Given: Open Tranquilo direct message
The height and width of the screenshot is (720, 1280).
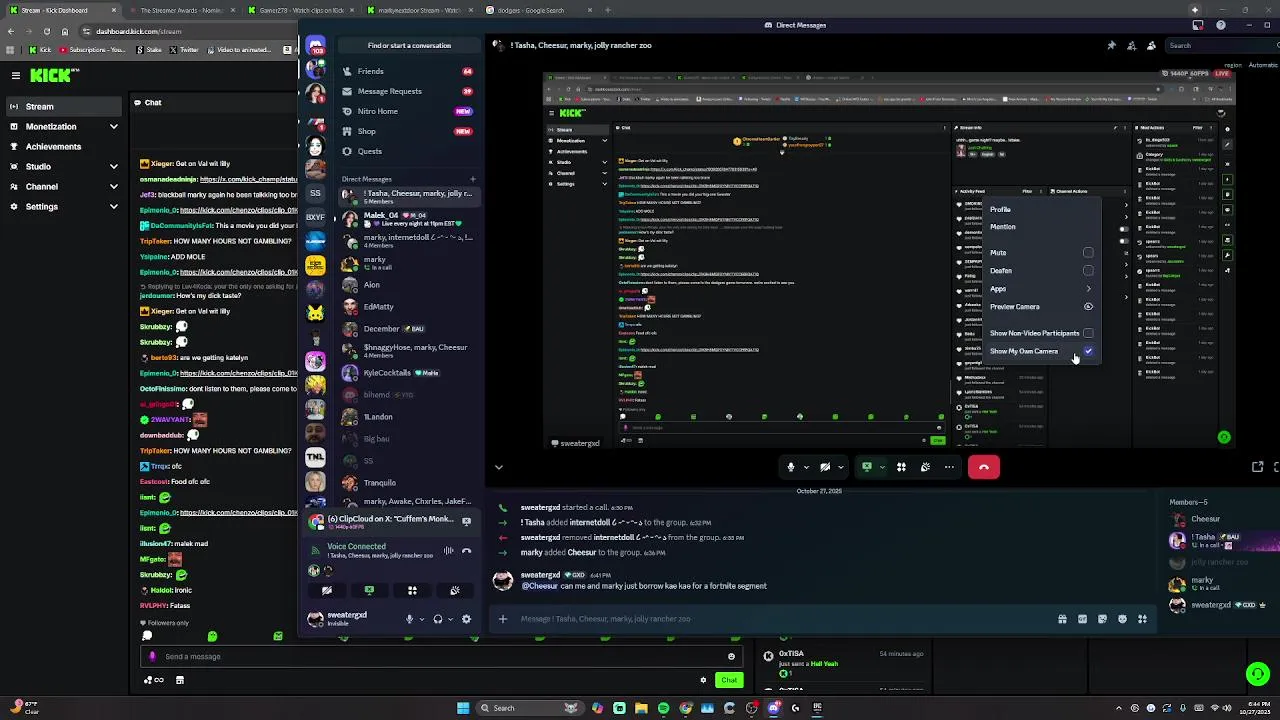Looking at the screenshot, I should point(407,483).
